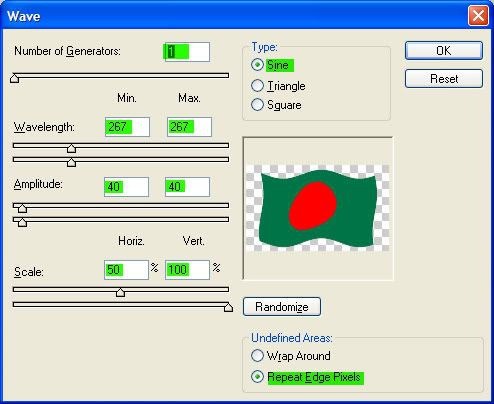Click the Wavelength Min input field
This screenshot has height=404, width=494.
coord(127,127)
